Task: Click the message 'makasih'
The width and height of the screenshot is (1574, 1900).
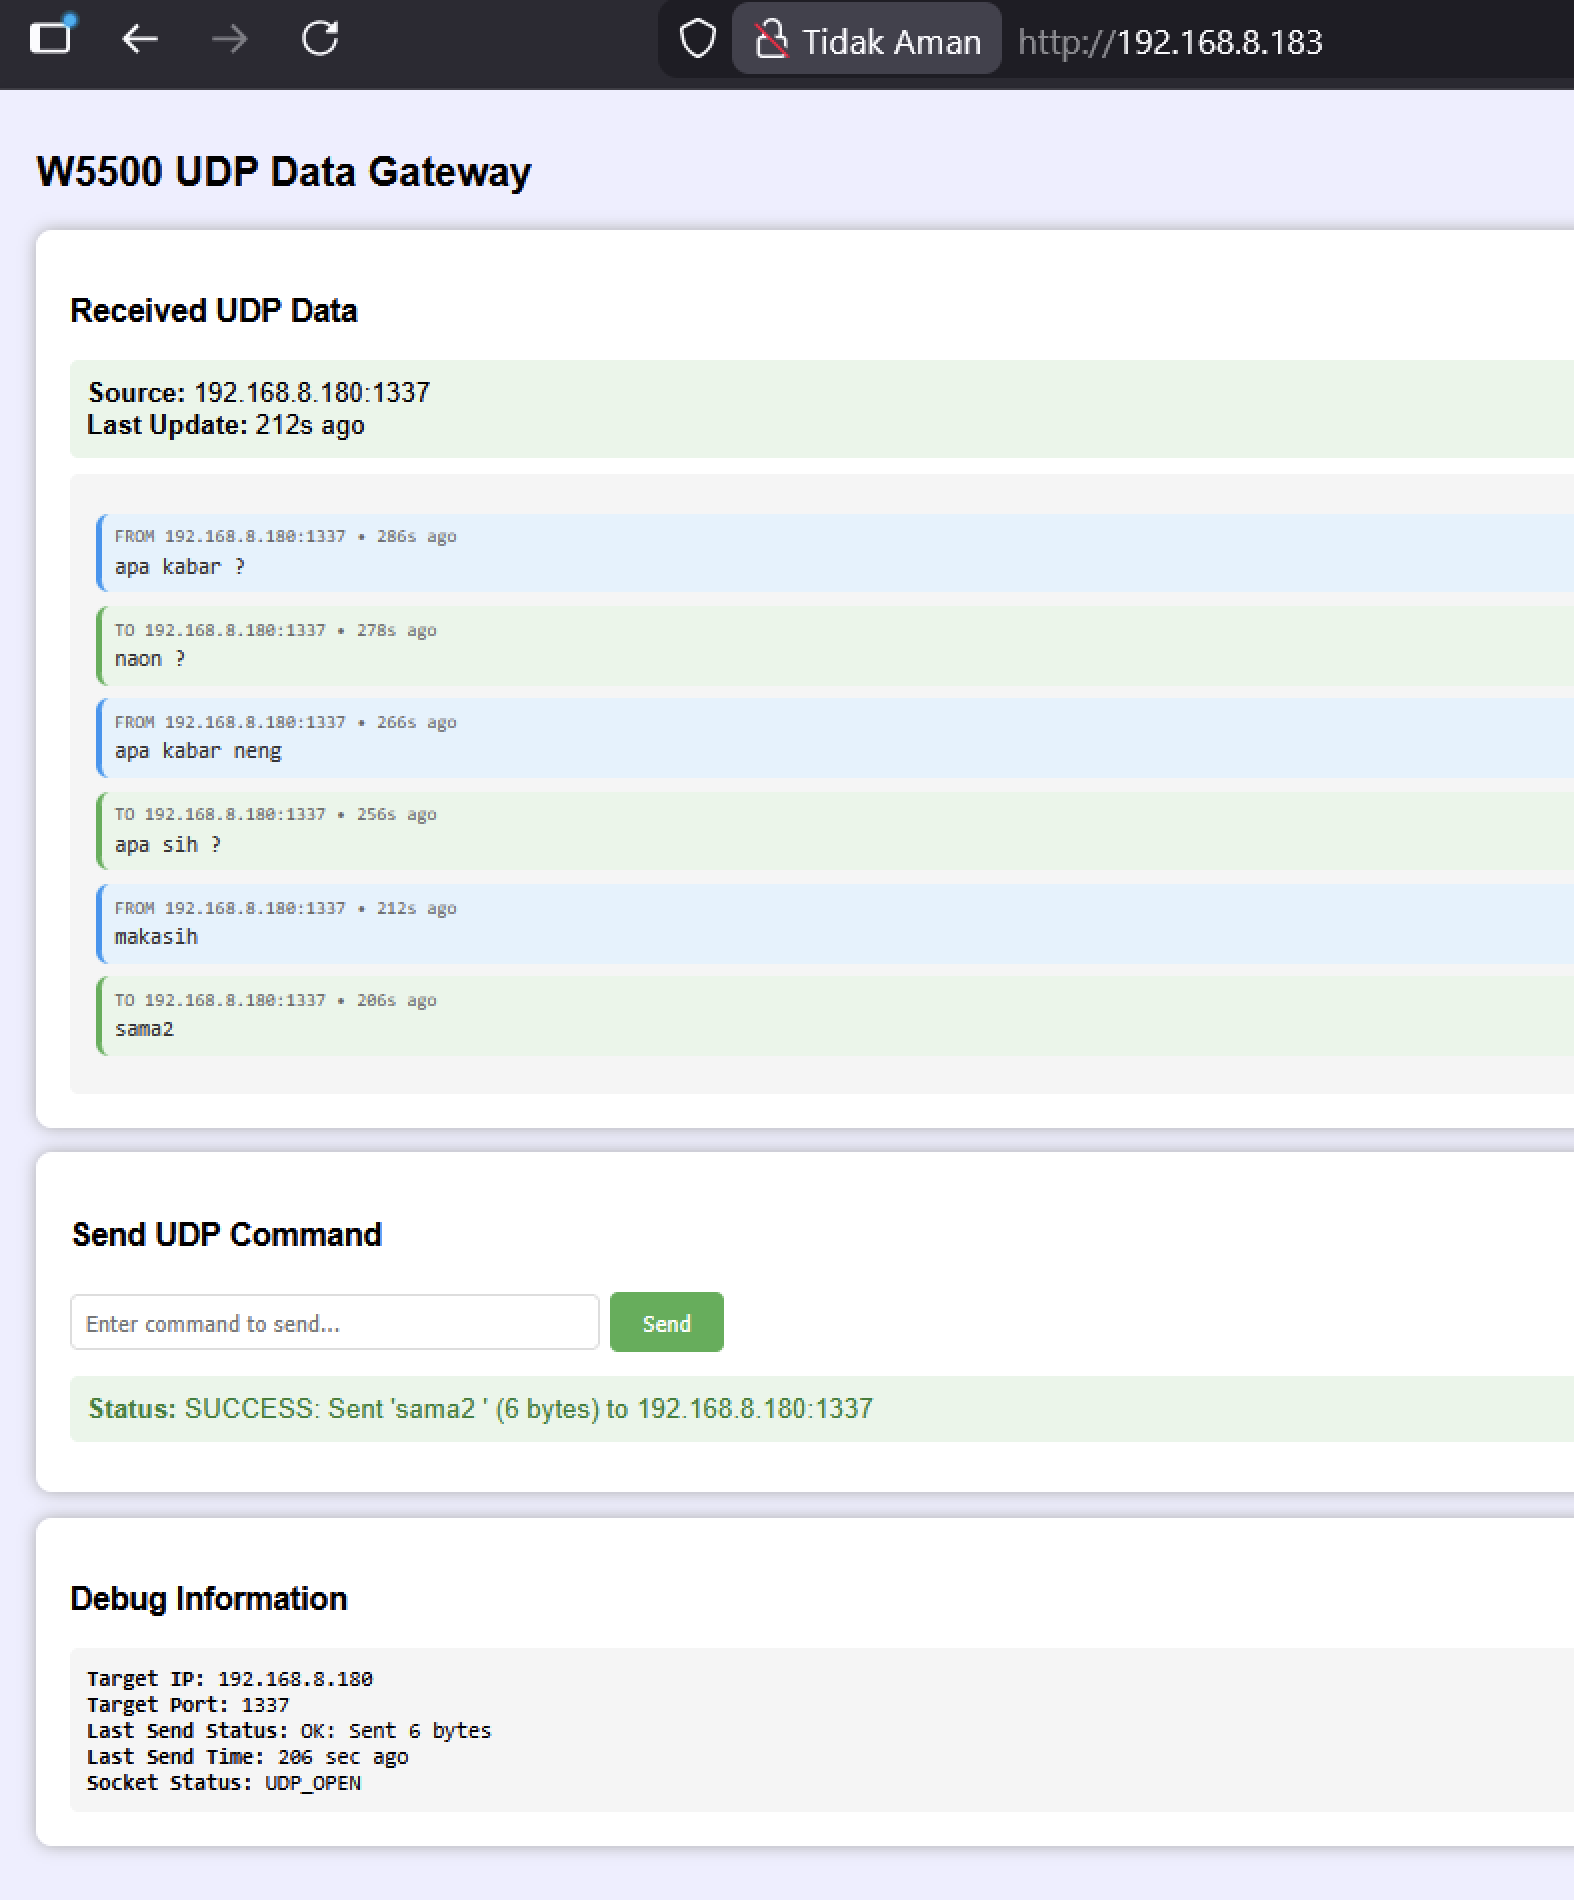Action: [156, 937]
